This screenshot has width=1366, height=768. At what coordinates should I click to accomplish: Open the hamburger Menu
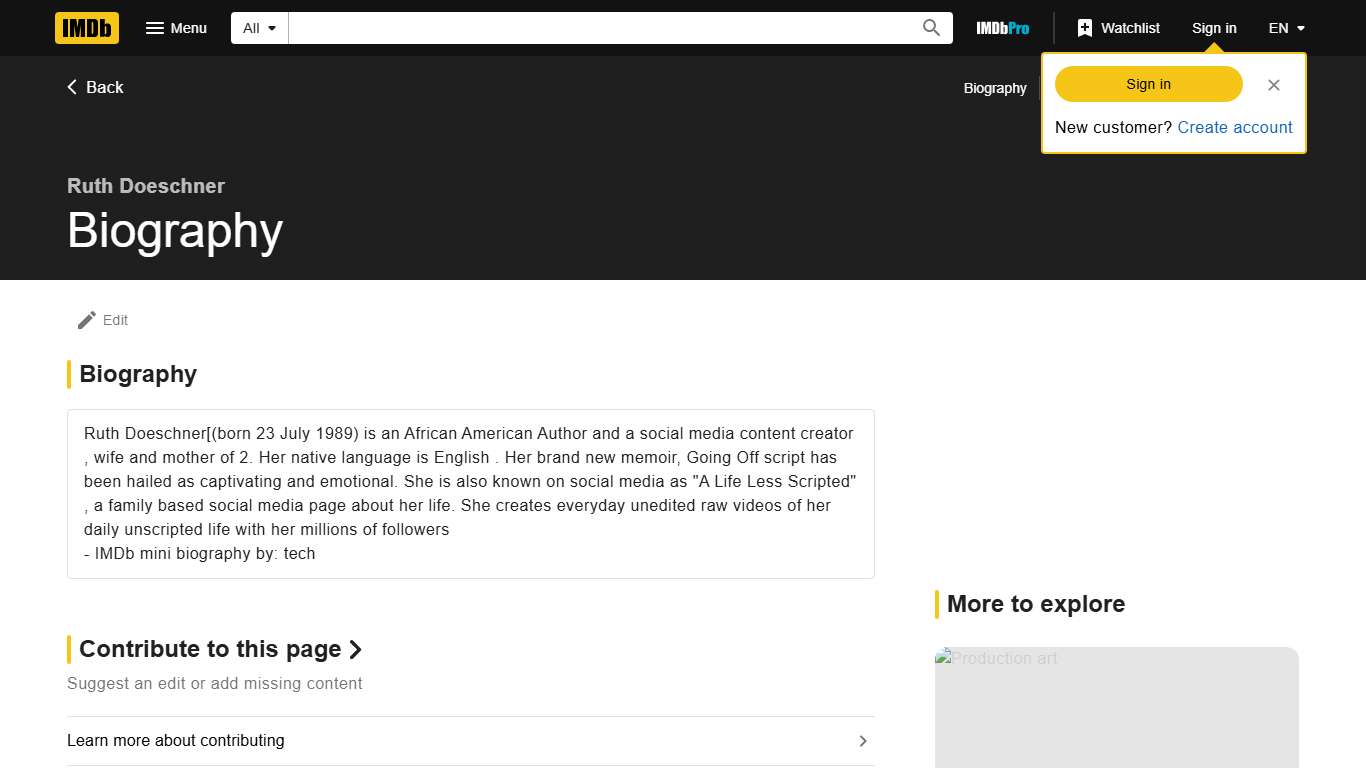point(176,28)
